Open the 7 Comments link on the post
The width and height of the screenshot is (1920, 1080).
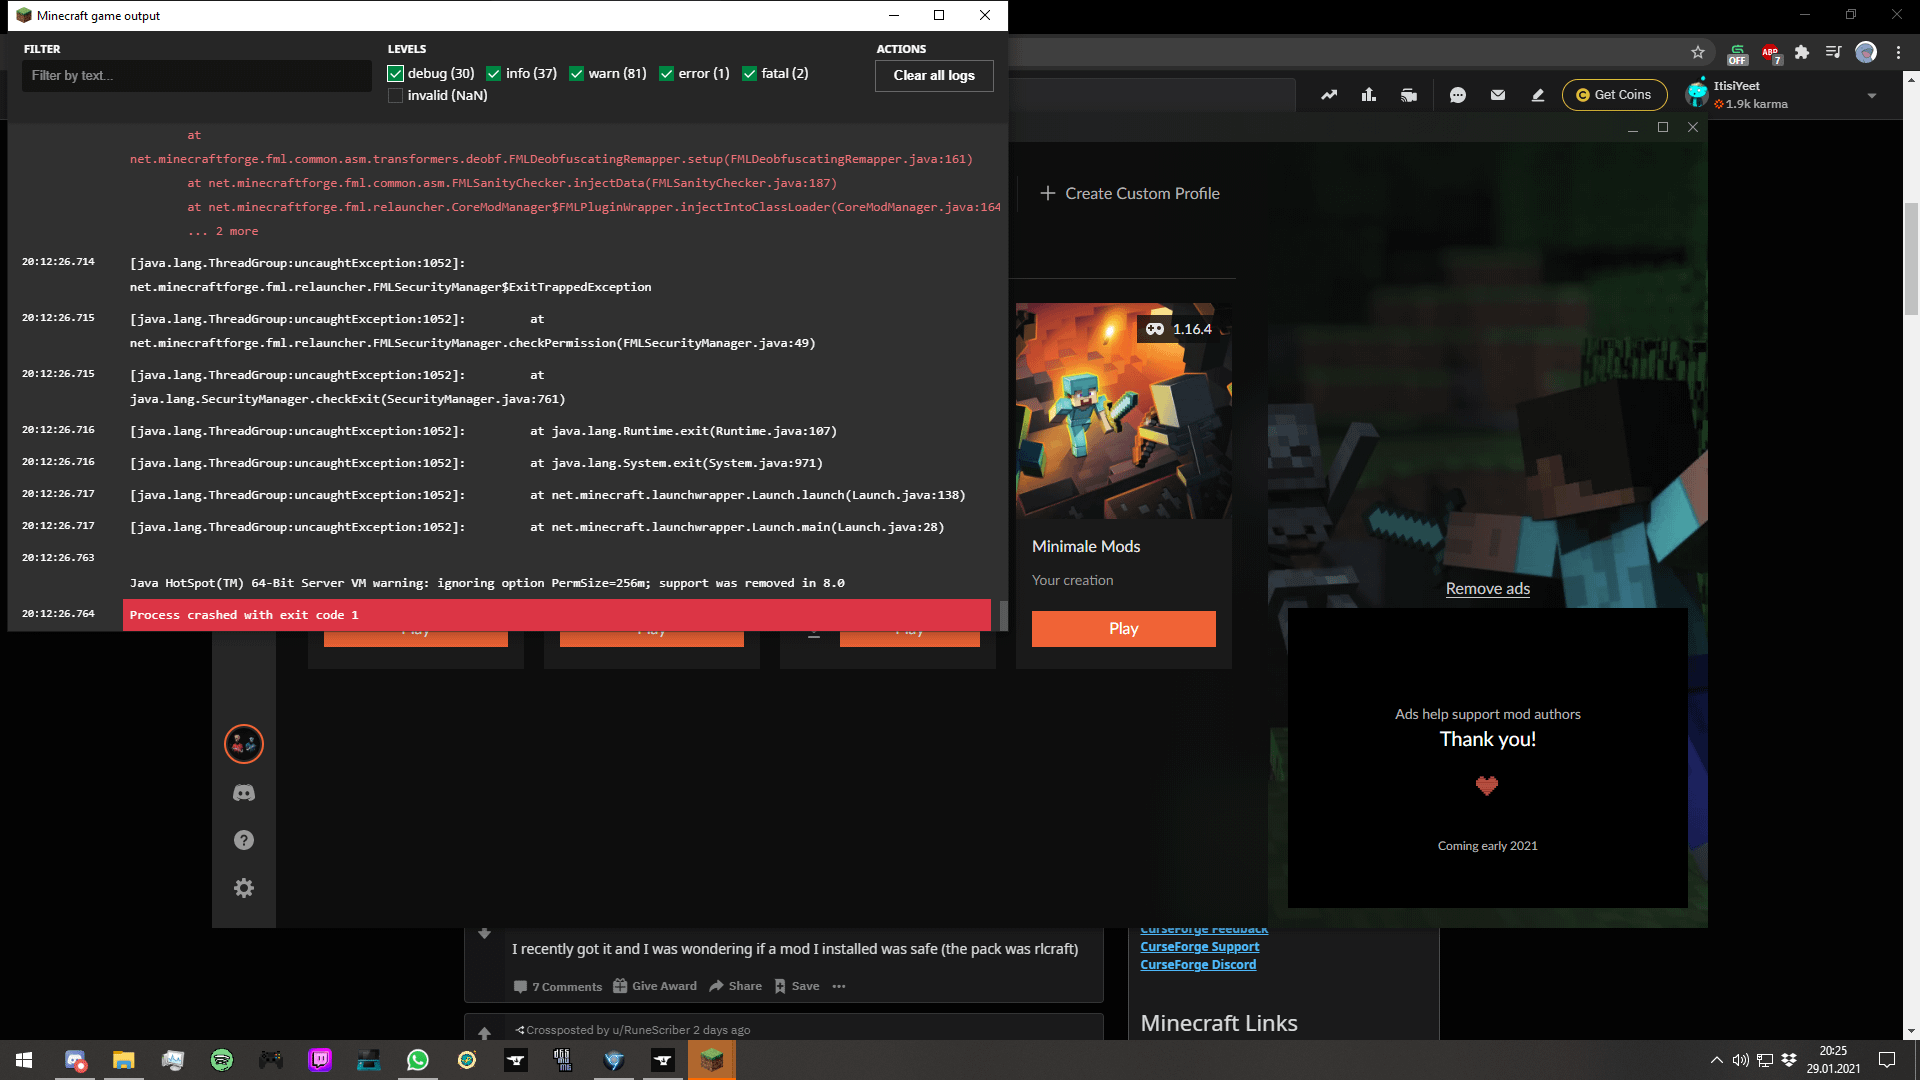[x=558, y=986]
